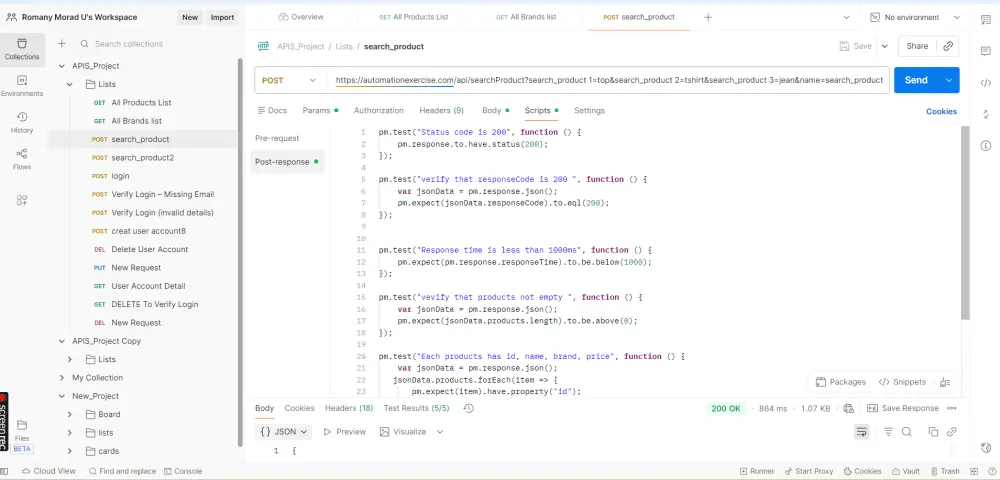The width and height of the screenshot is (1000, 480).
Task: Click the response history clock icon
Action: (x=469, y=408)
